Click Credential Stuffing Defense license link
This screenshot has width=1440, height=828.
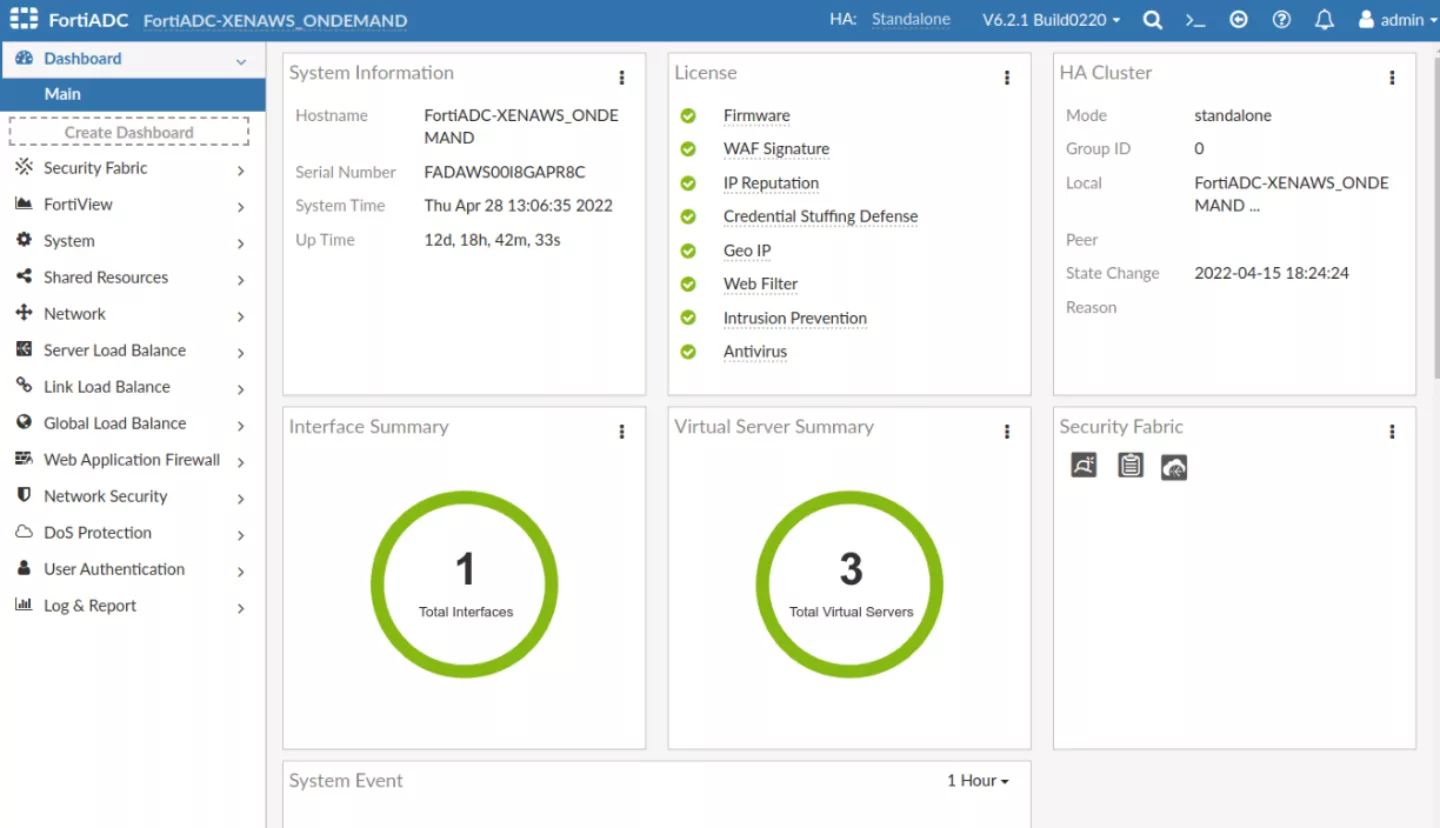click(x=821, y=216)
